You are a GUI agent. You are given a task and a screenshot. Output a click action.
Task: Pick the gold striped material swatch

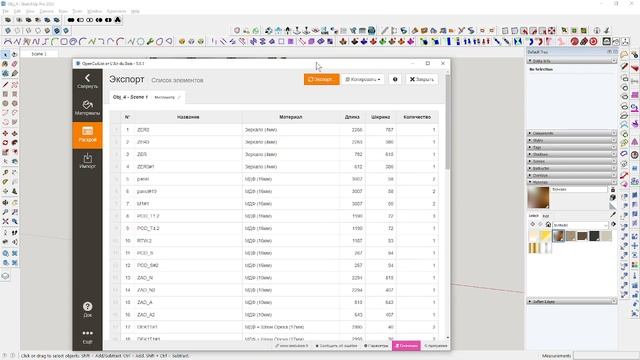534,248
